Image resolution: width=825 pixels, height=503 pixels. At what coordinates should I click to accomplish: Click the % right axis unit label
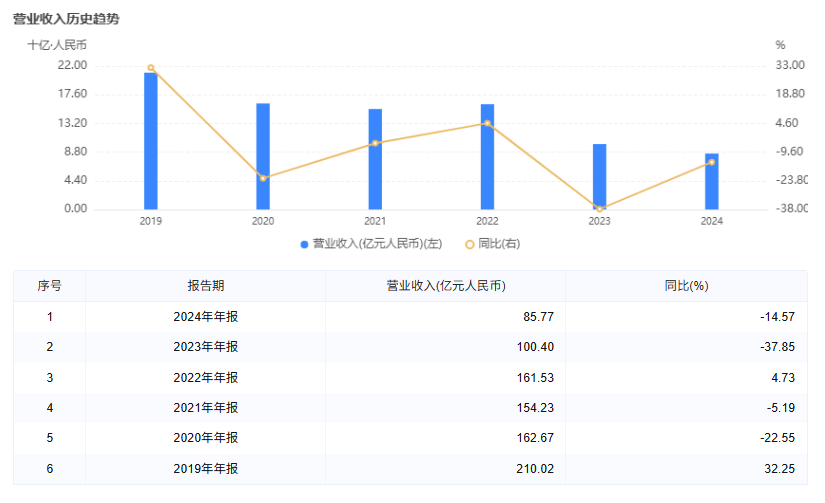point(780,45)
